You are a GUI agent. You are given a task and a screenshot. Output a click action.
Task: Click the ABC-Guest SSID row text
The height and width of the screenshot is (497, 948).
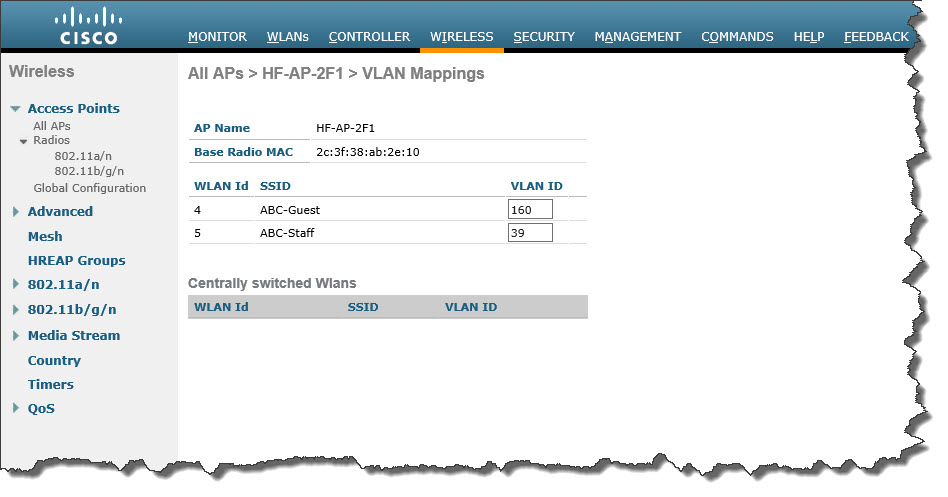(x=290, y=210)
